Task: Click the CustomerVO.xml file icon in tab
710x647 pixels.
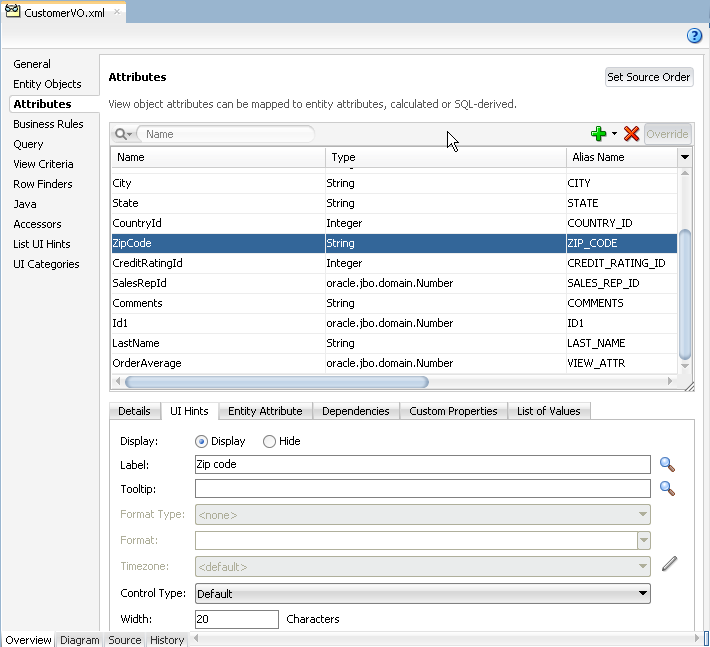Action: pos(14,12)
